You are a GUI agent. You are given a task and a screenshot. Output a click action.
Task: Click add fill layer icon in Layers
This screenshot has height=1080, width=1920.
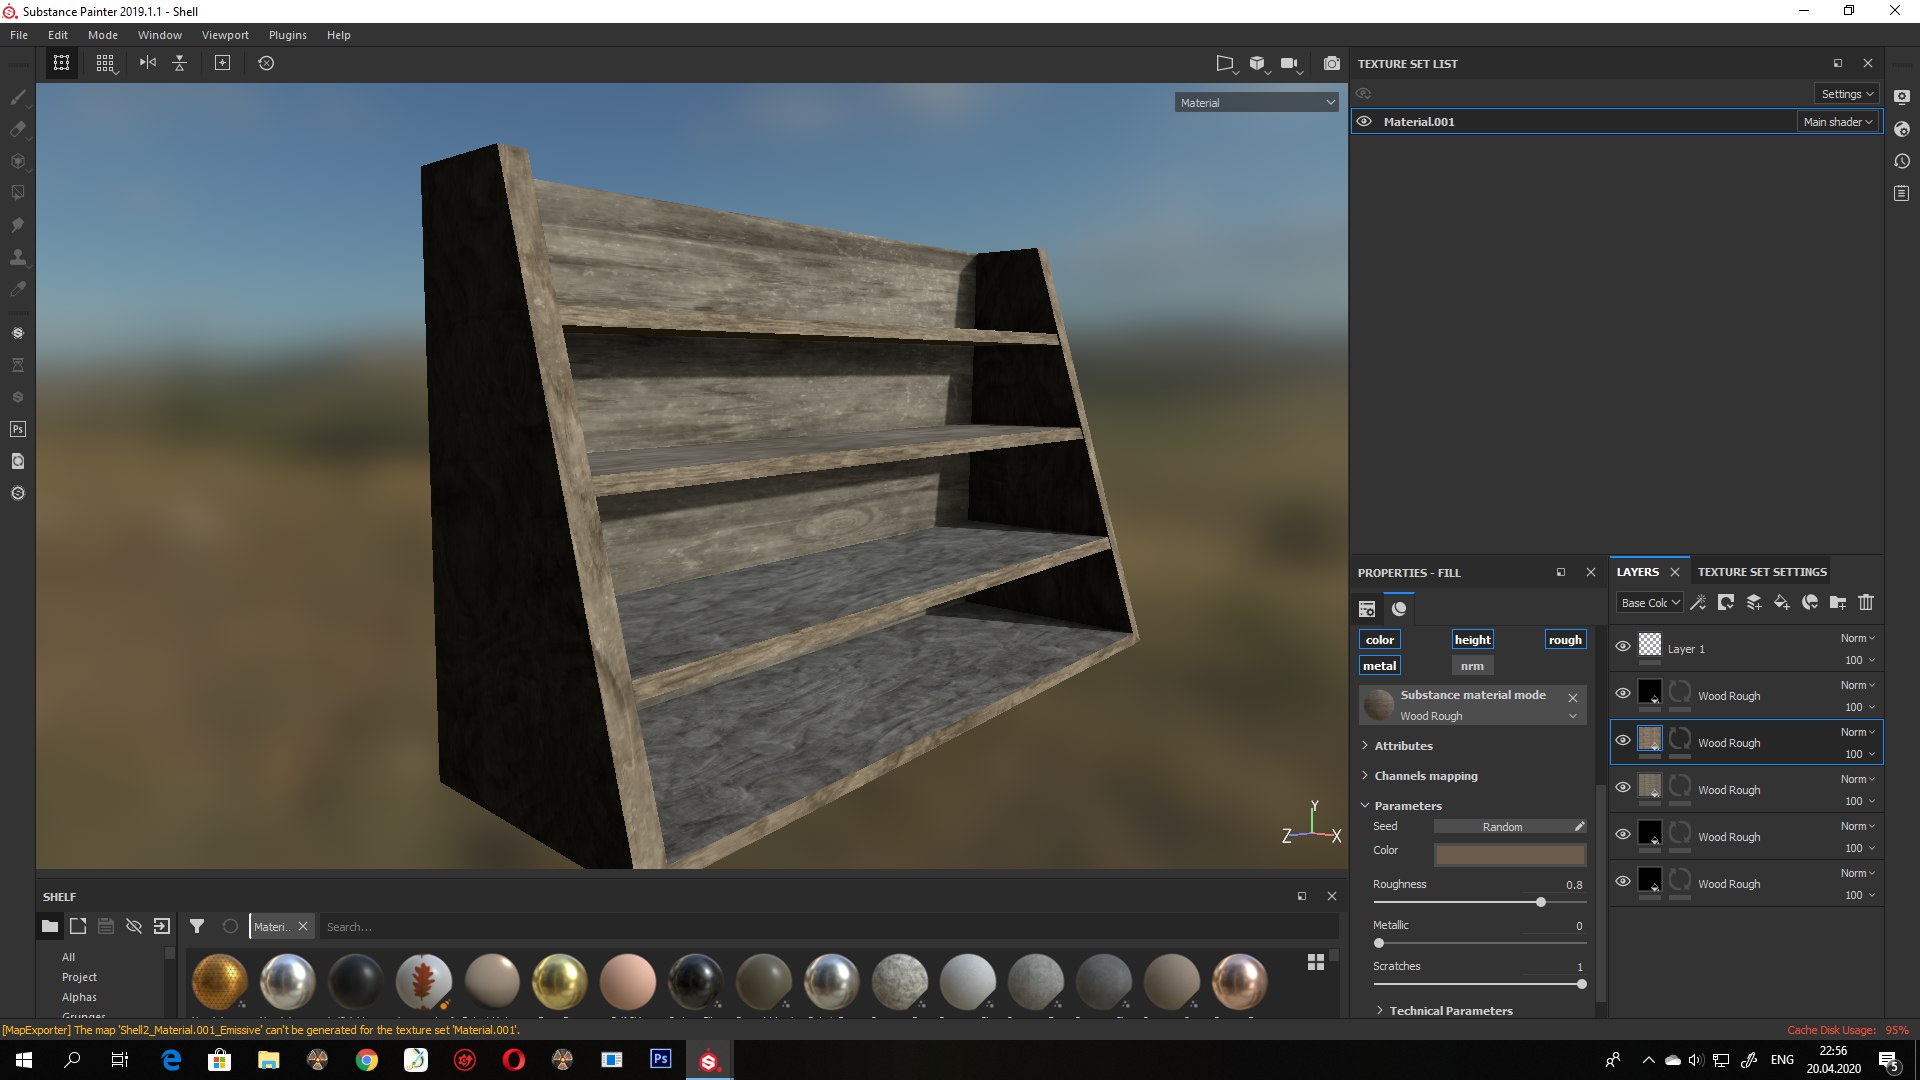click(1781, 602)
